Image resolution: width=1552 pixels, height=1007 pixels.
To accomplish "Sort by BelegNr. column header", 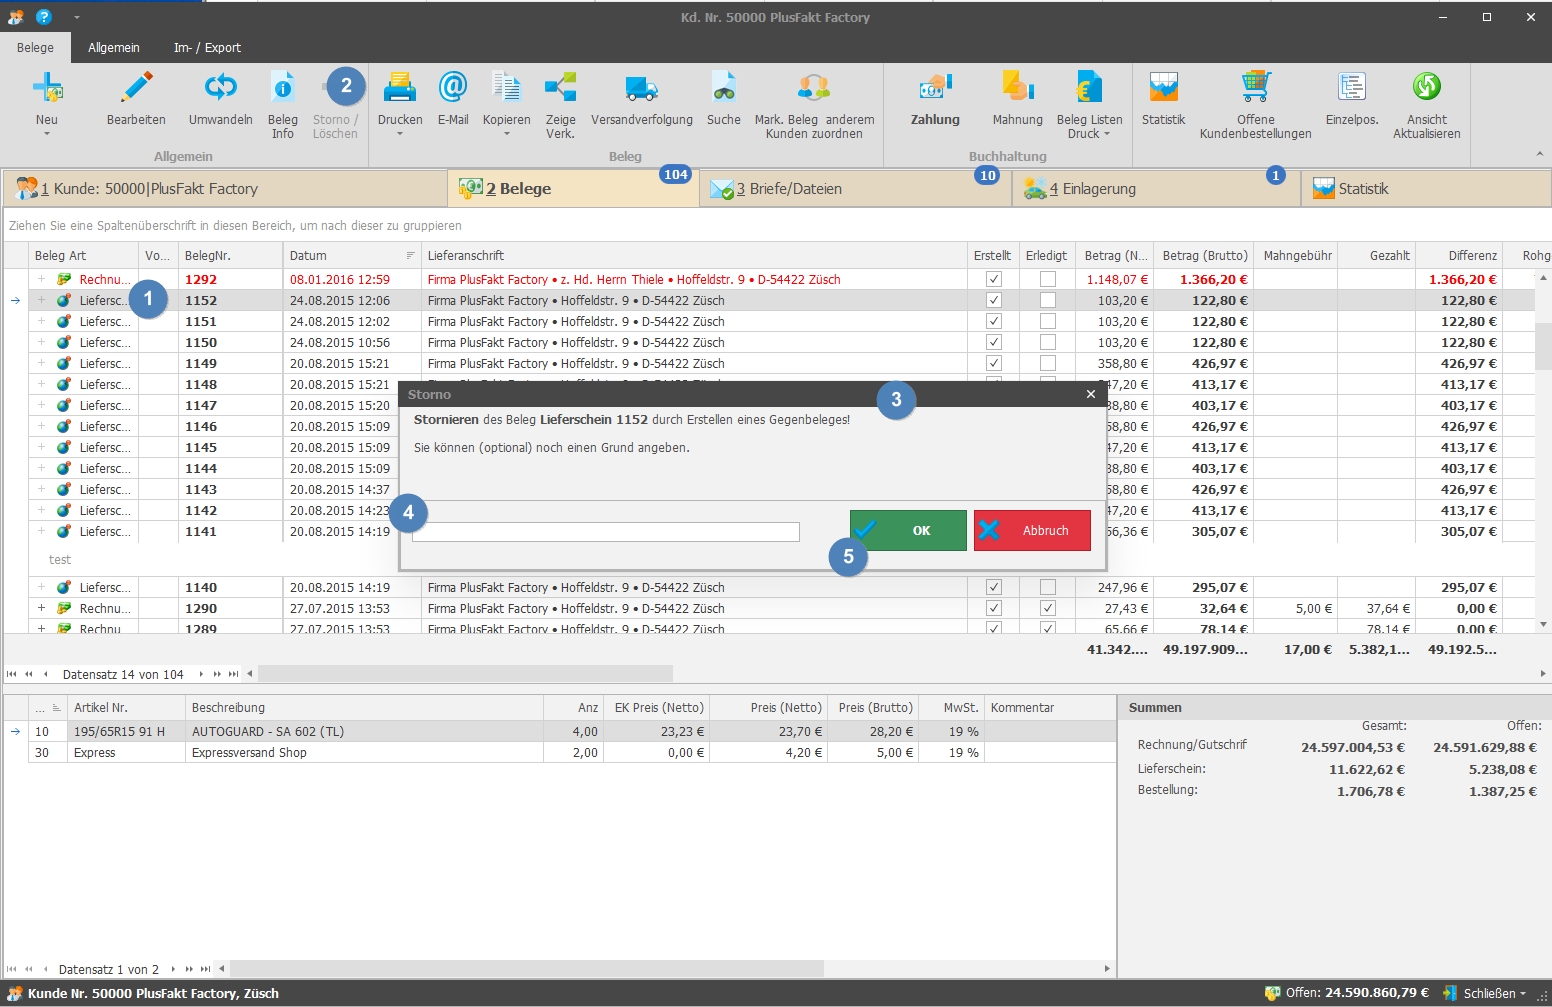I will pos(230,255).
